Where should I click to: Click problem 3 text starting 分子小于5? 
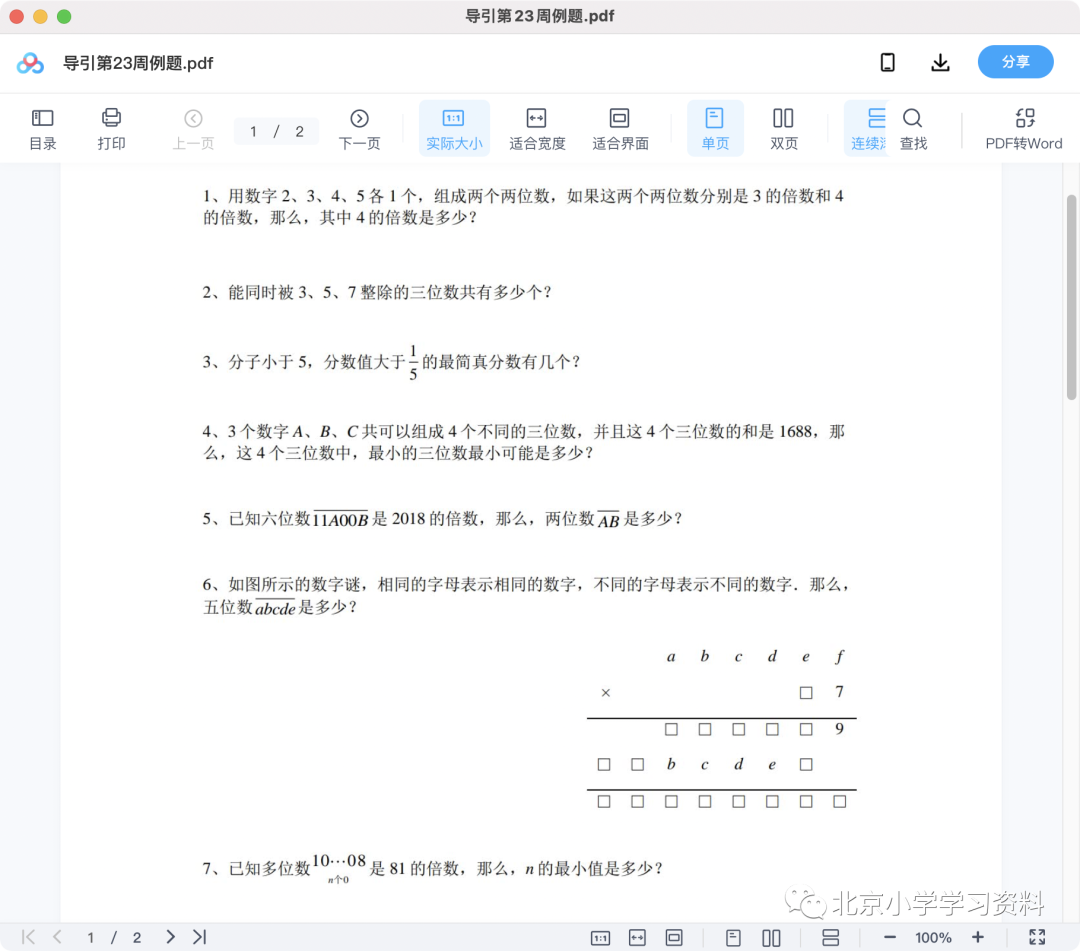coord(391,362)
